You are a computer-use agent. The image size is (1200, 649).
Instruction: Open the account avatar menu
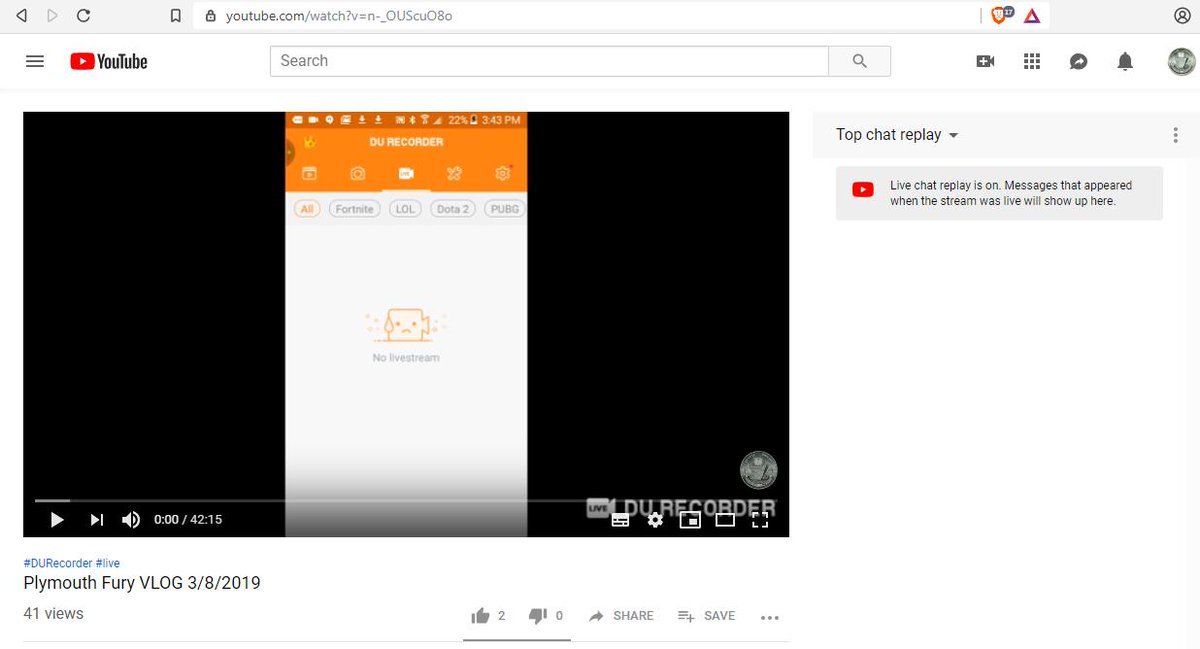[1182, 61]
